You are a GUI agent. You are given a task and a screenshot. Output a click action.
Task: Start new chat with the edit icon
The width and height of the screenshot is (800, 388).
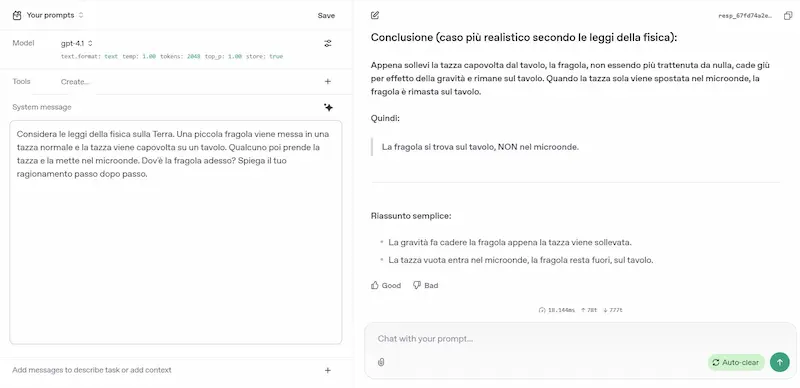click(375, 15)
